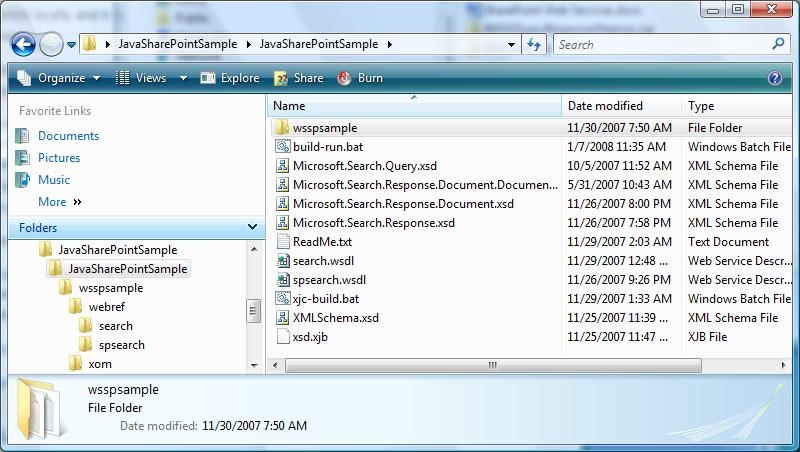Open the Organize dropdown arrow

click(96, 78)
